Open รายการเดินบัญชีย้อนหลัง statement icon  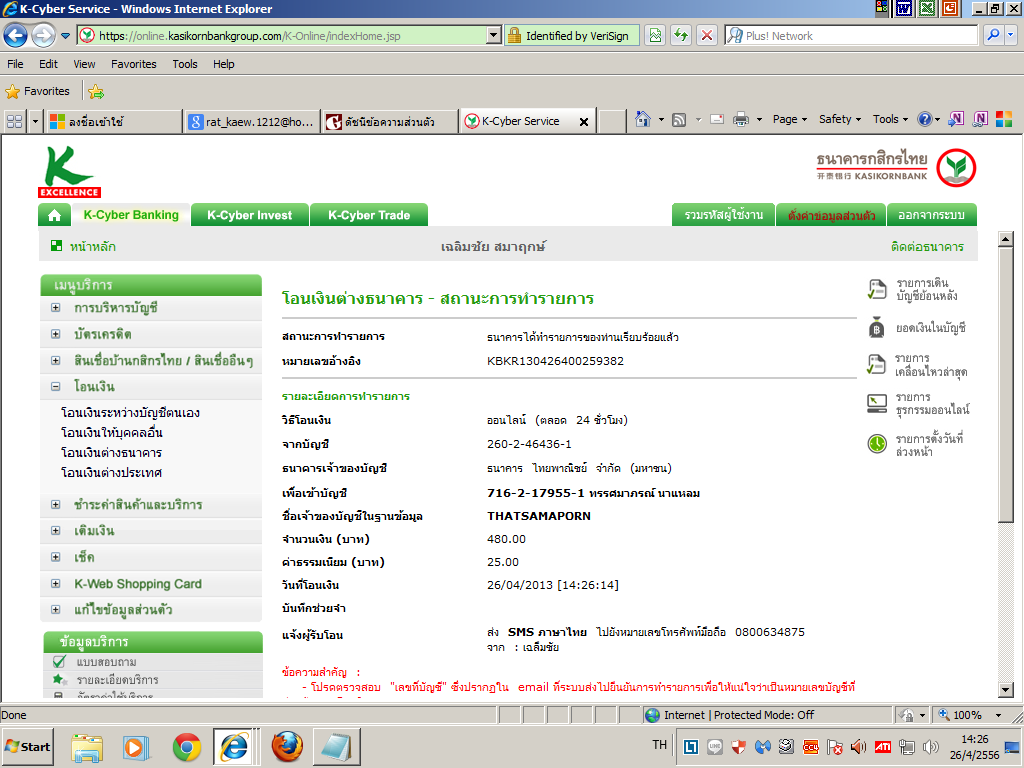click(x=877, y=289)
